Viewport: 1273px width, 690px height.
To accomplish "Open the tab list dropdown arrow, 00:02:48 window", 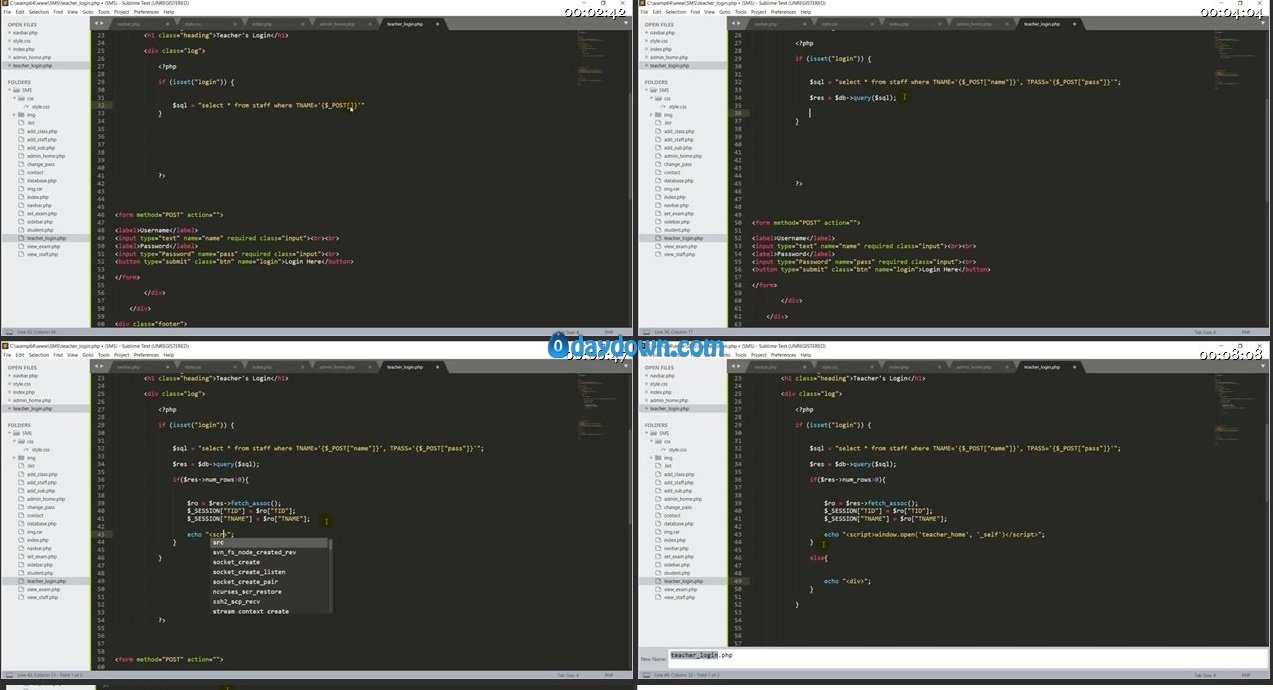I will click(x=627, y=23).
